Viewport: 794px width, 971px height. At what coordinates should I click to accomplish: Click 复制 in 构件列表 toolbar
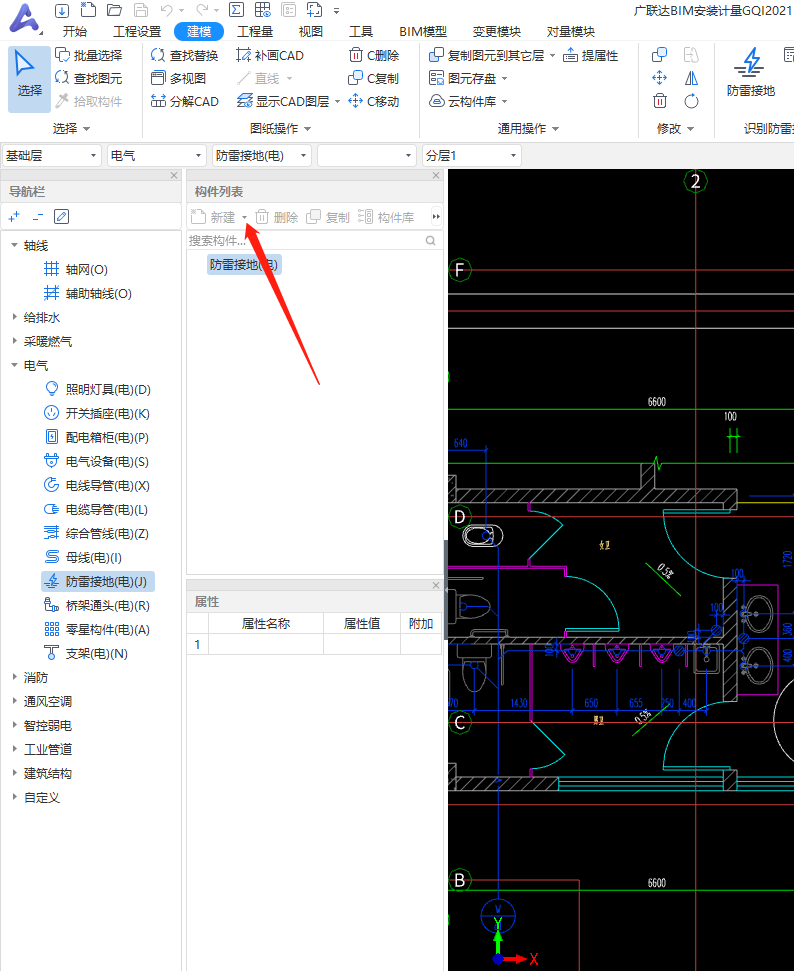click(328, 217)
